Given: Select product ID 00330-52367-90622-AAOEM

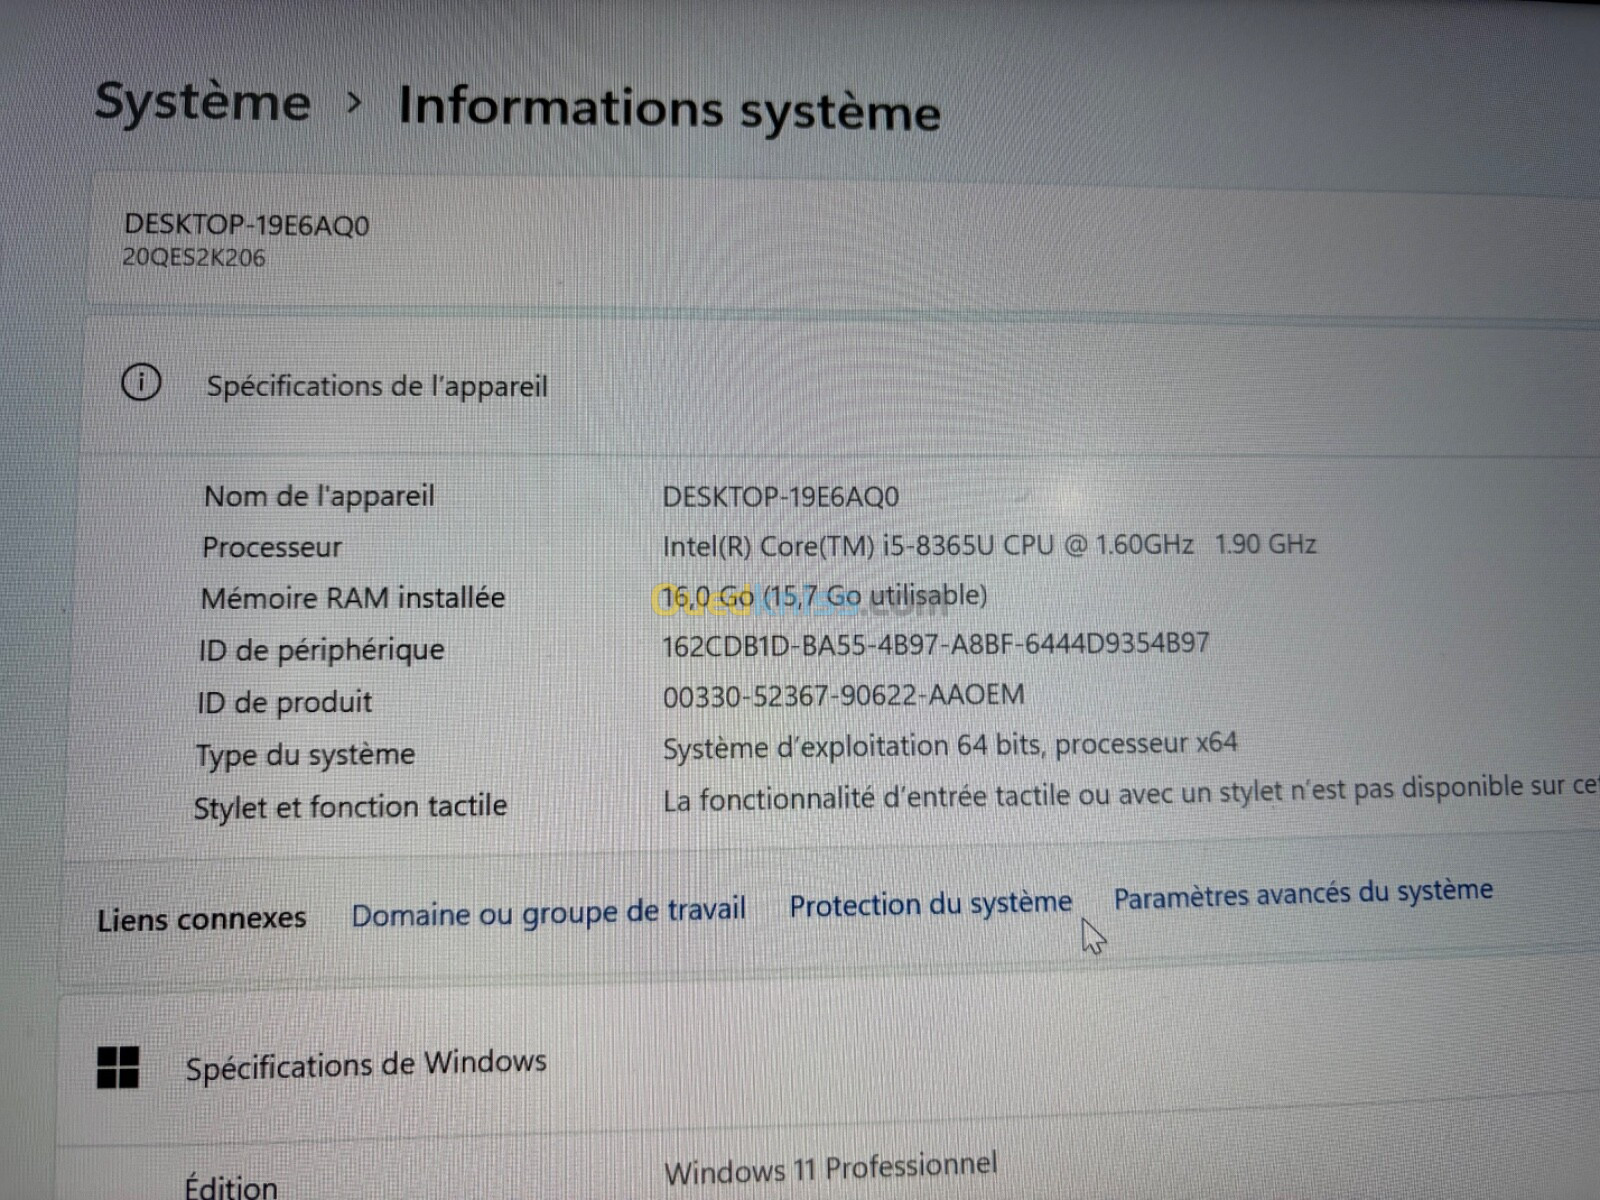Looking at the screenshot, I should (843, 695).
